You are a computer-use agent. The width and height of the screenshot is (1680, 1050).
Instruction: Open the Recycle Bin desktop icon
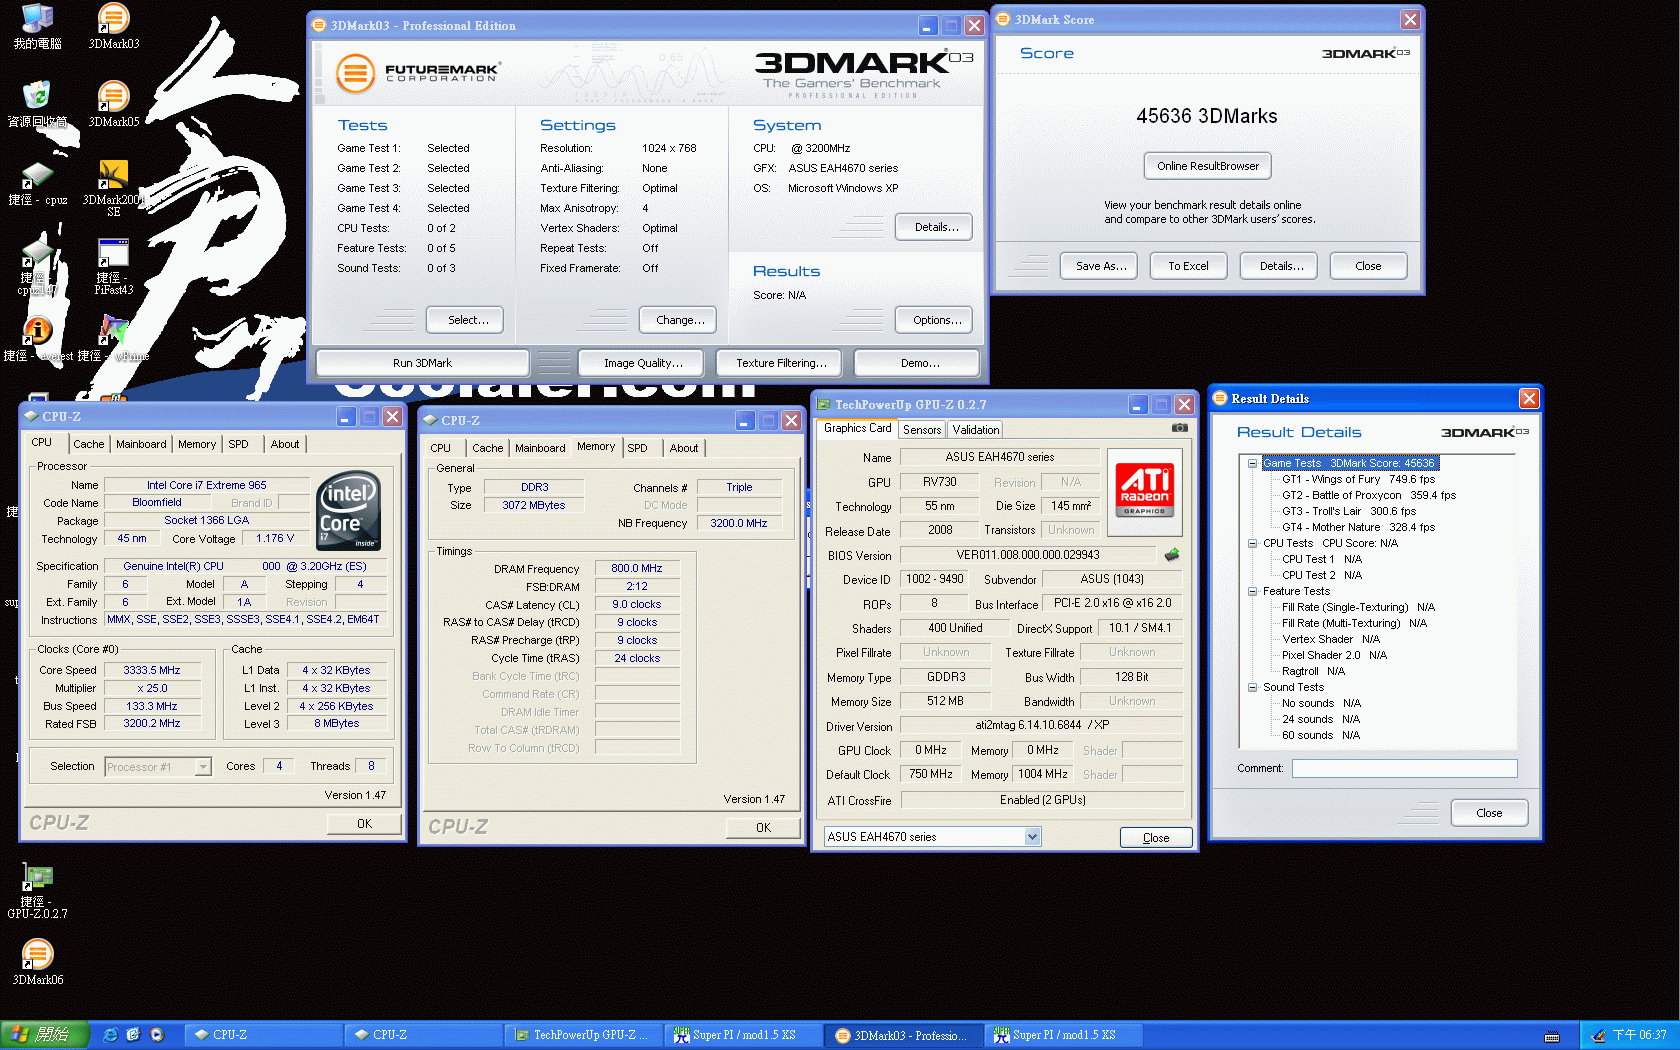[x=37, y=104]
